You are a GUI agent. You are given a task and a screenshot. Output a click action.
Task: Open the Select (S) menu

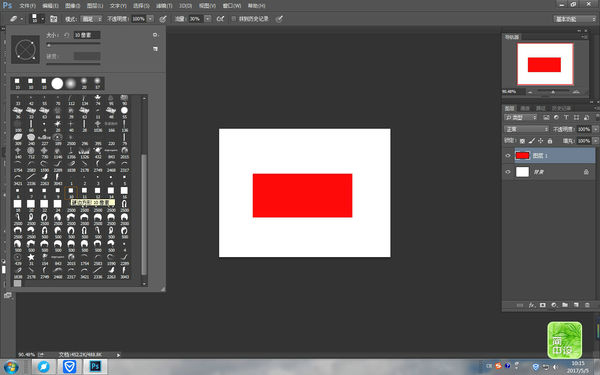[x=141, y=6]
